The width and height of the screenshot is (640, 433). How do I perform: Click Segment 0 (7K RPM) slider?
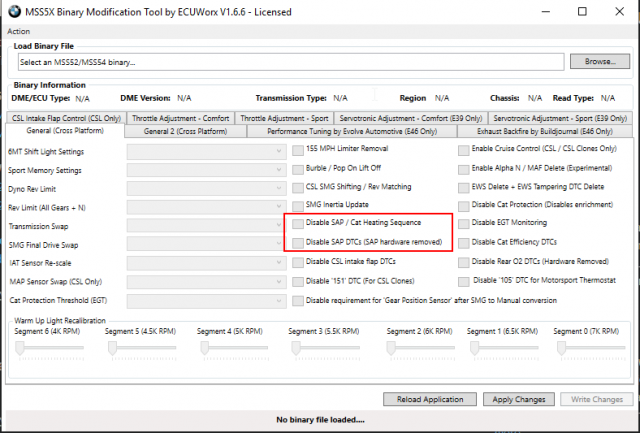coord(591,349)
